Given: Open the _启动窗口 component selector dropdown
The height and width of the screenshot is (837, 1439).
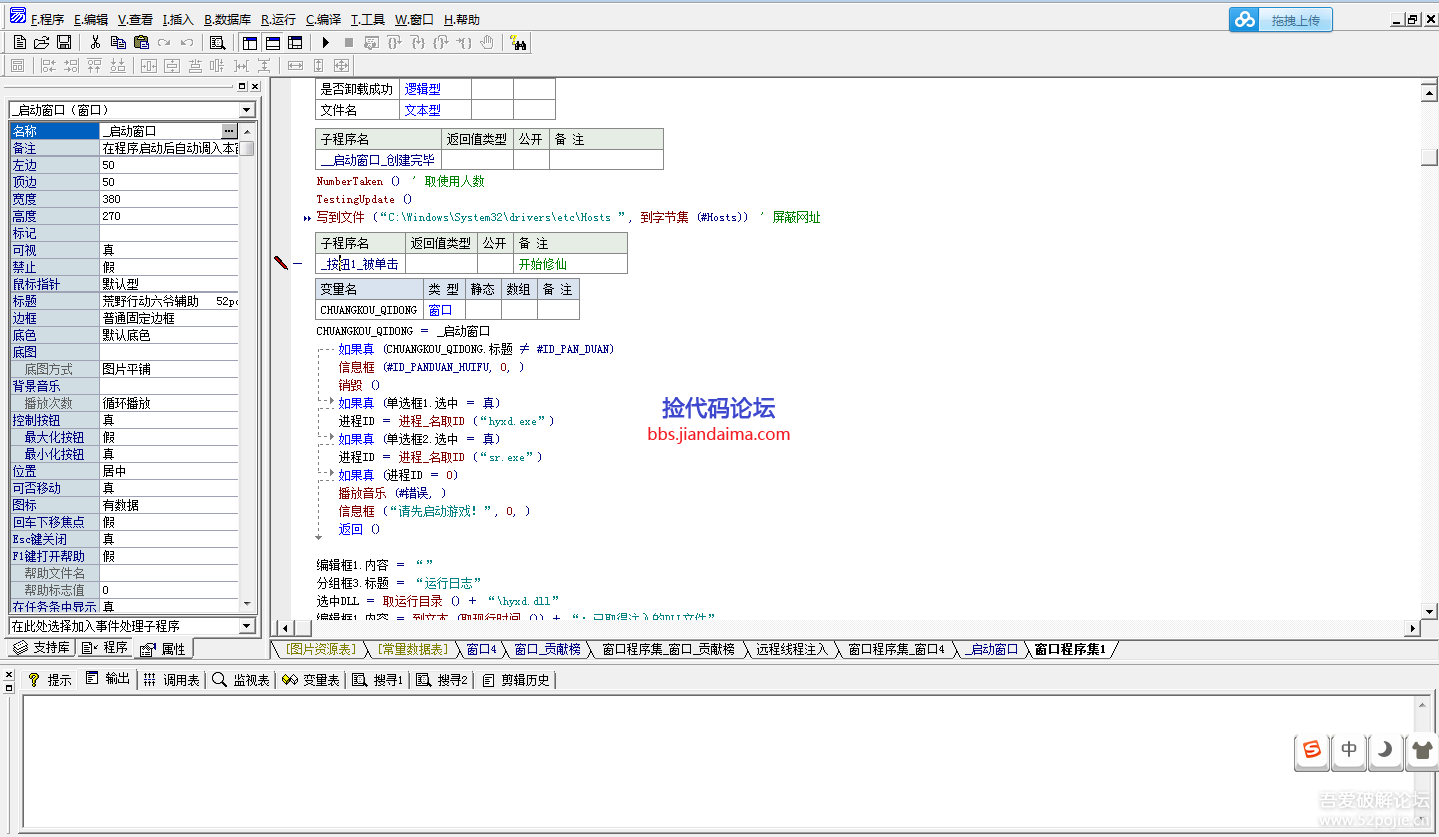Looking at the screenshot, I should (247, 110).
